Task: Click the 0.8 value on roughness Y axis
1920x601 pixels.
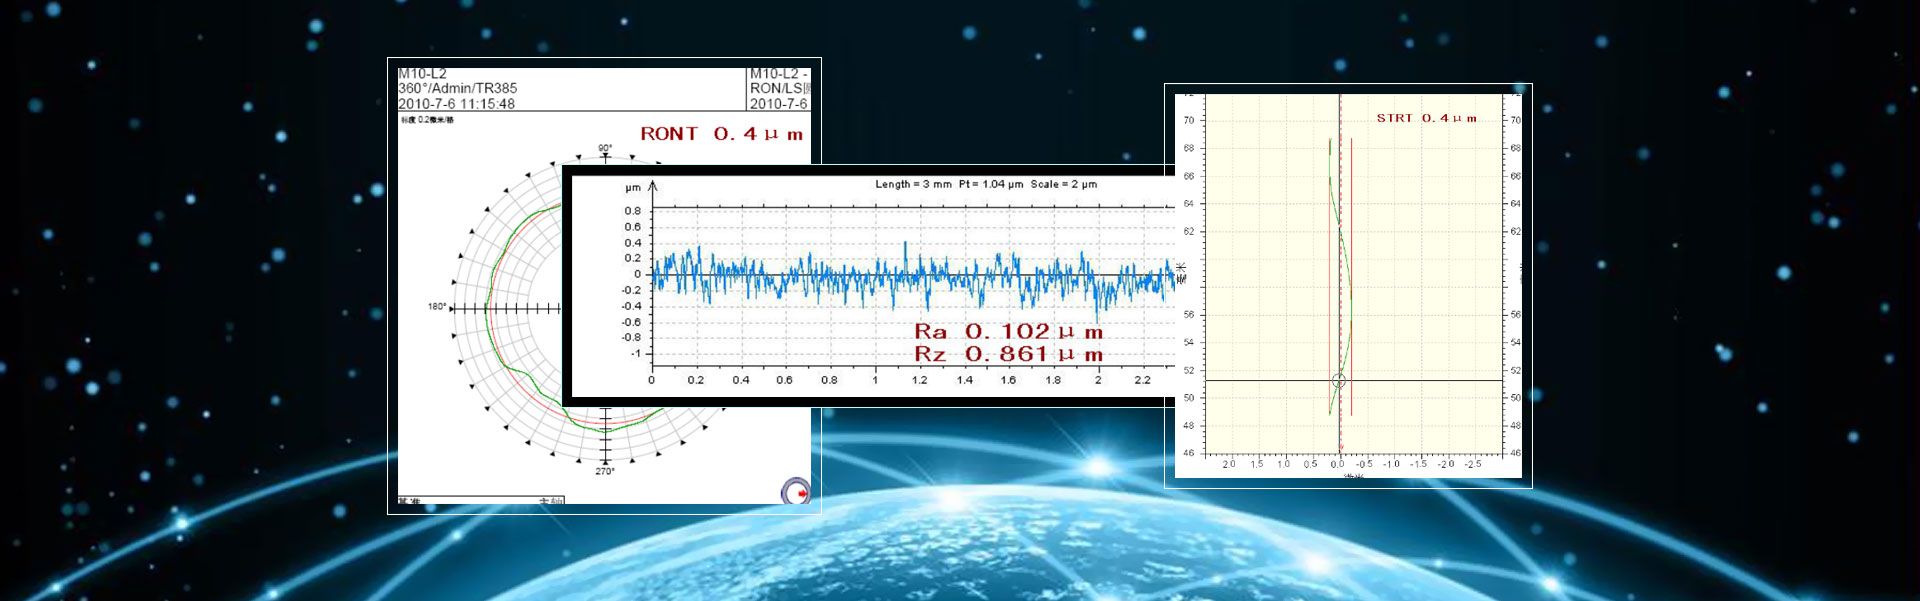Action: pyautogui.click(x=633, y=211)
